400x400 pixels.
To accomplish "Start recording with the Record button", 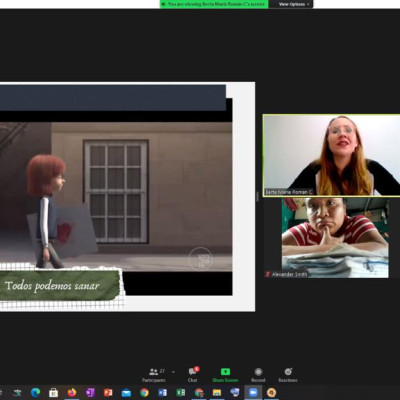I will point(258,375).
